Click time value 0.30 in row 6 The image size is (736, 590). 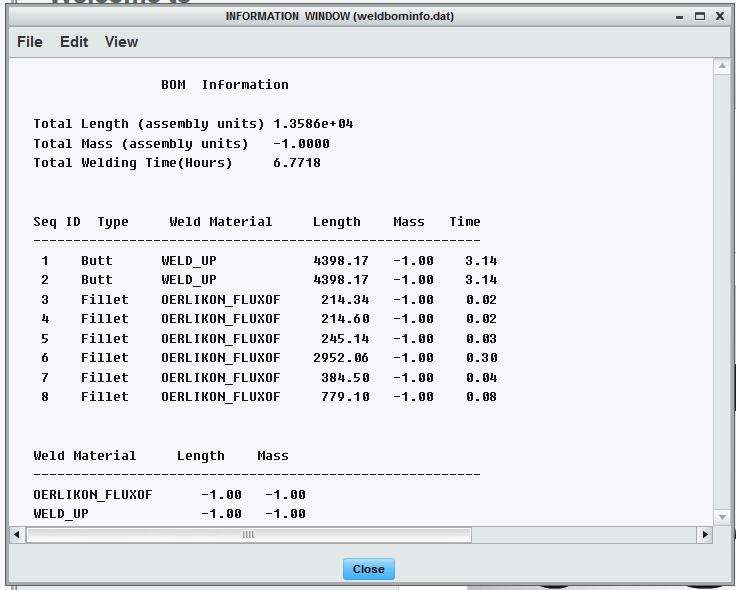[x=482, y=358]
